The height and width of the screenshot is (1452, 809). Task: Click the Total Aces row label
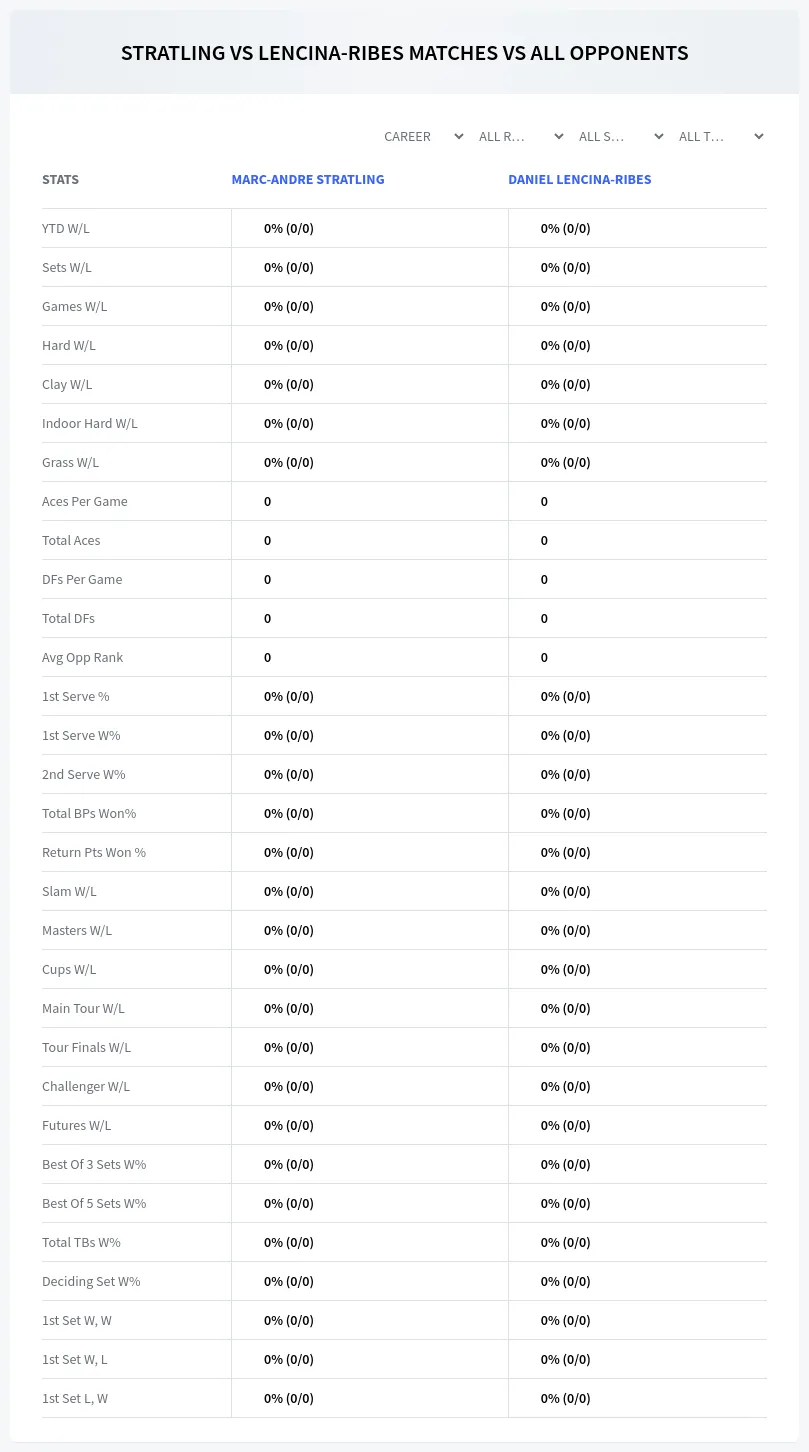pos(71,540)
